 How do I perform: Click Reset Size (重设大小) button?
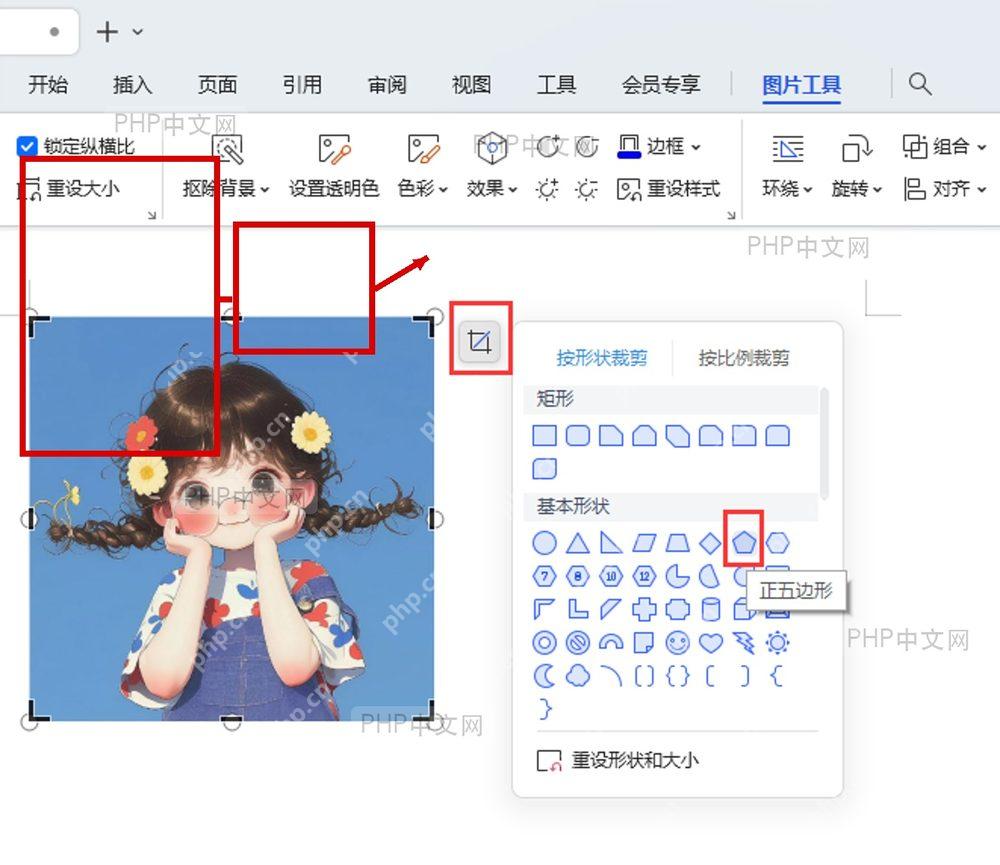(x=68, y=189)
